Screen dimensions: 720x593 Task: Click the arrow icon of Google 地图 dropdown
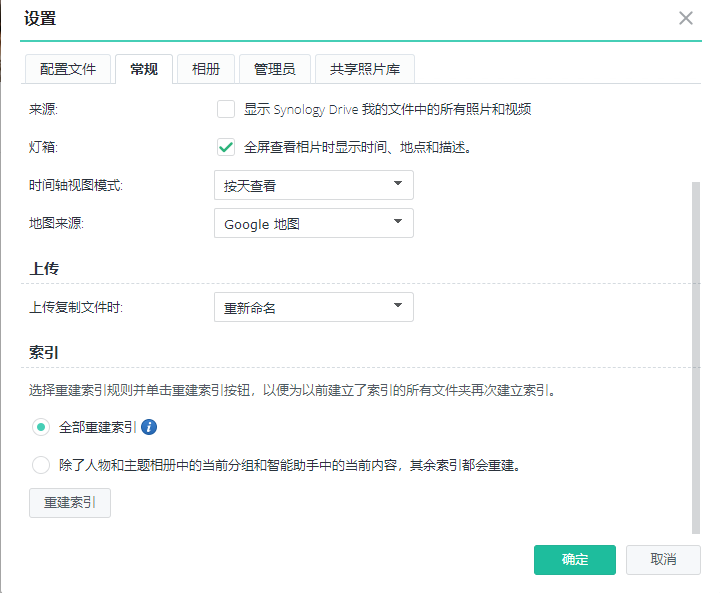pos(398,221)
